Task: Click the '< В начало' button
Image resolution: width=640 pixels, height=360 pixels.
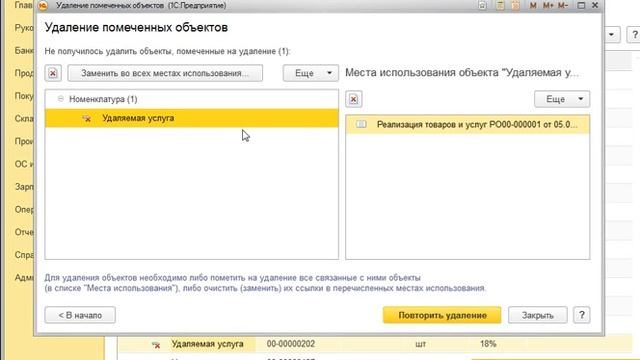Action: [x=80, y=315]
